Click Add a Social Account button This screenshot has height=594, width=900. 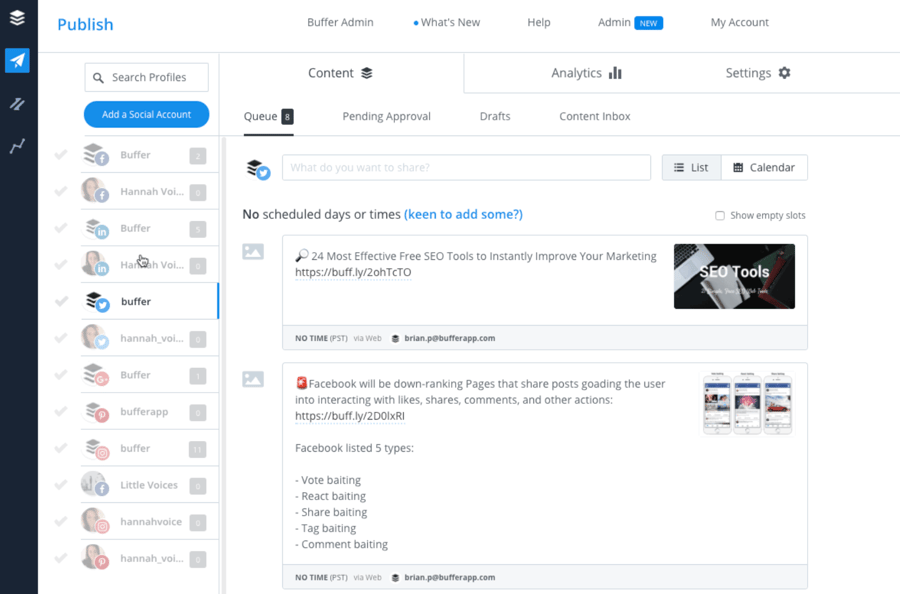point(146,114)
